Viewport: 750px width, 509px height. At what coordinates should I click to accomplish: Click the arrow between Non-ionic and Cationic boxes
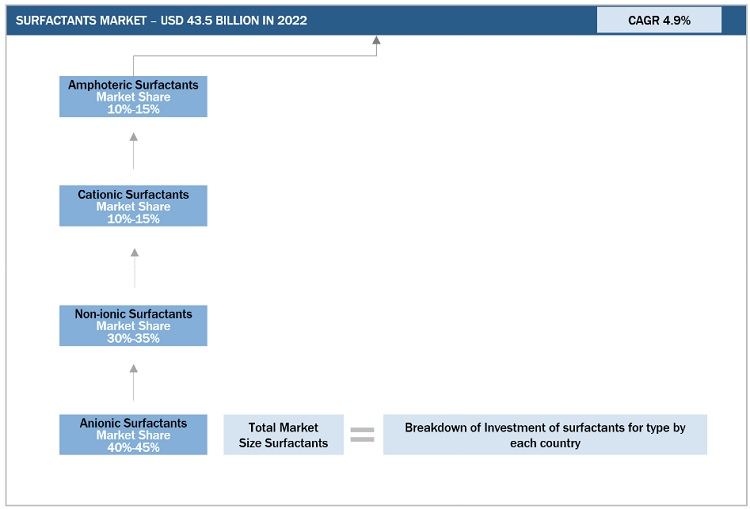[x=134, y=267]
